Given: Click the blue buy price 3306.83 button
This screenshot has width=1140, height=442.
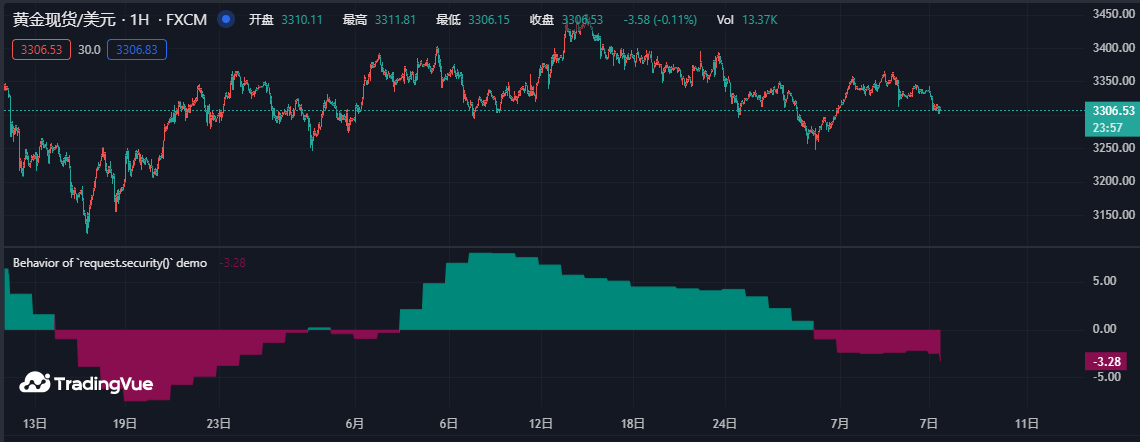Looking at the screenshot, I should 138,49.
